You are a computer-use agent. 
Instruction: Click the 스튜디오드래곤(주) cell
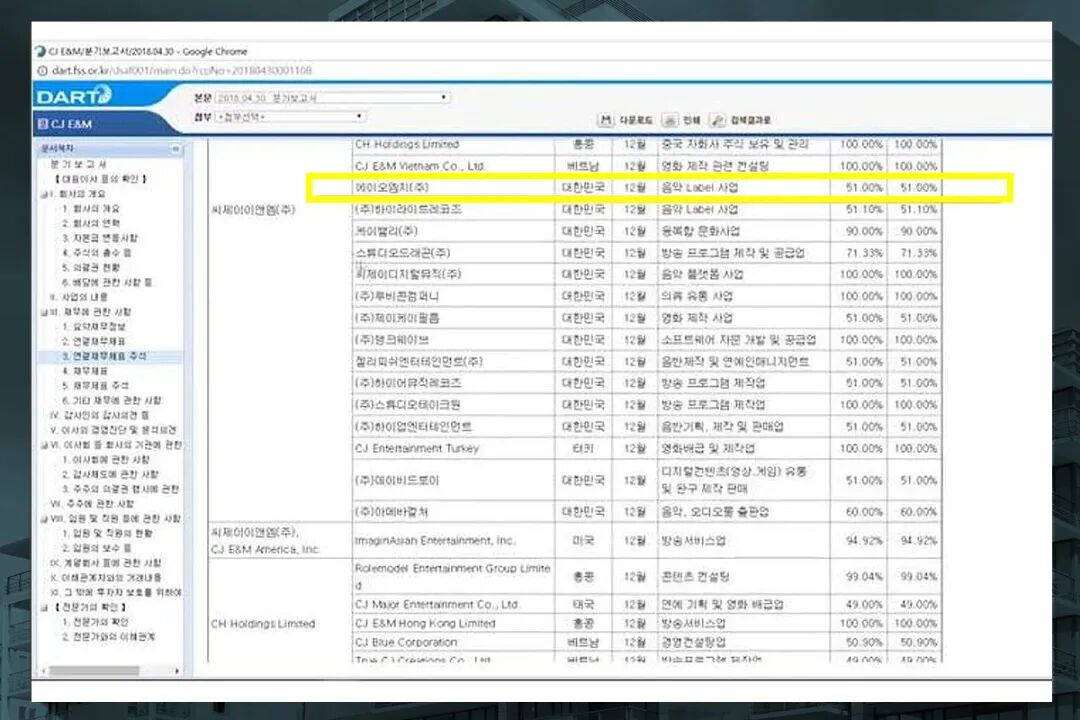[x=453, y=253]
